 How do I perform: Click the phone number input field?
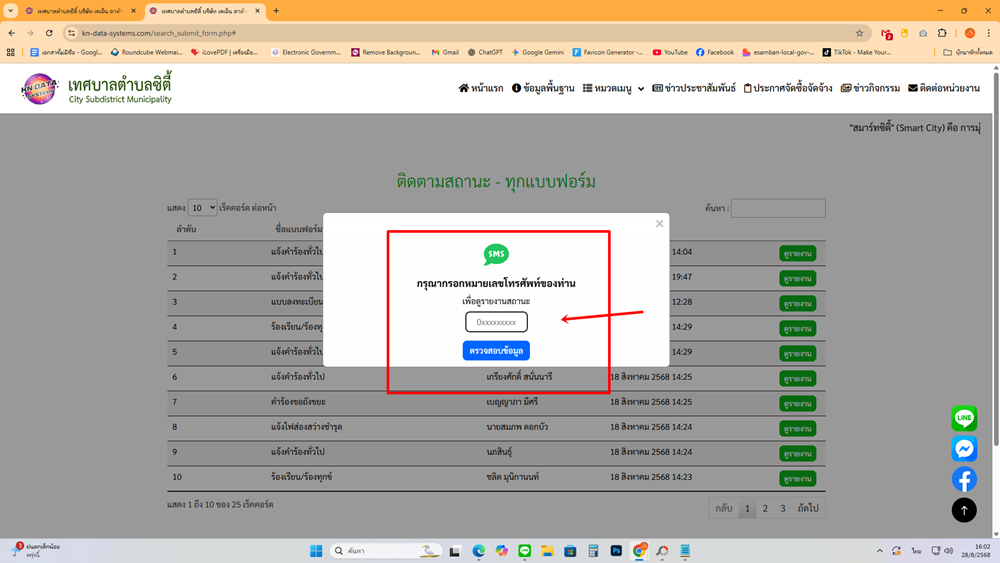[x=496, y=322]
